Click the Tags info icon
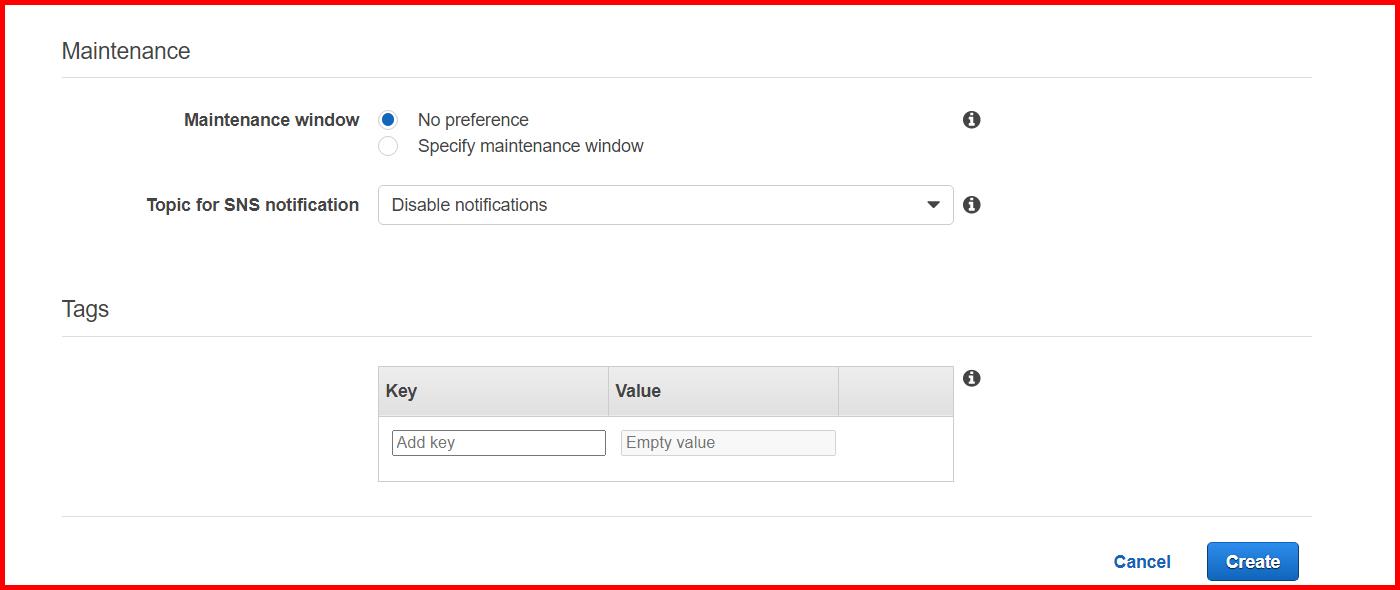The width and height of the screenshot is (1400, 590). (x=969, y=378)
